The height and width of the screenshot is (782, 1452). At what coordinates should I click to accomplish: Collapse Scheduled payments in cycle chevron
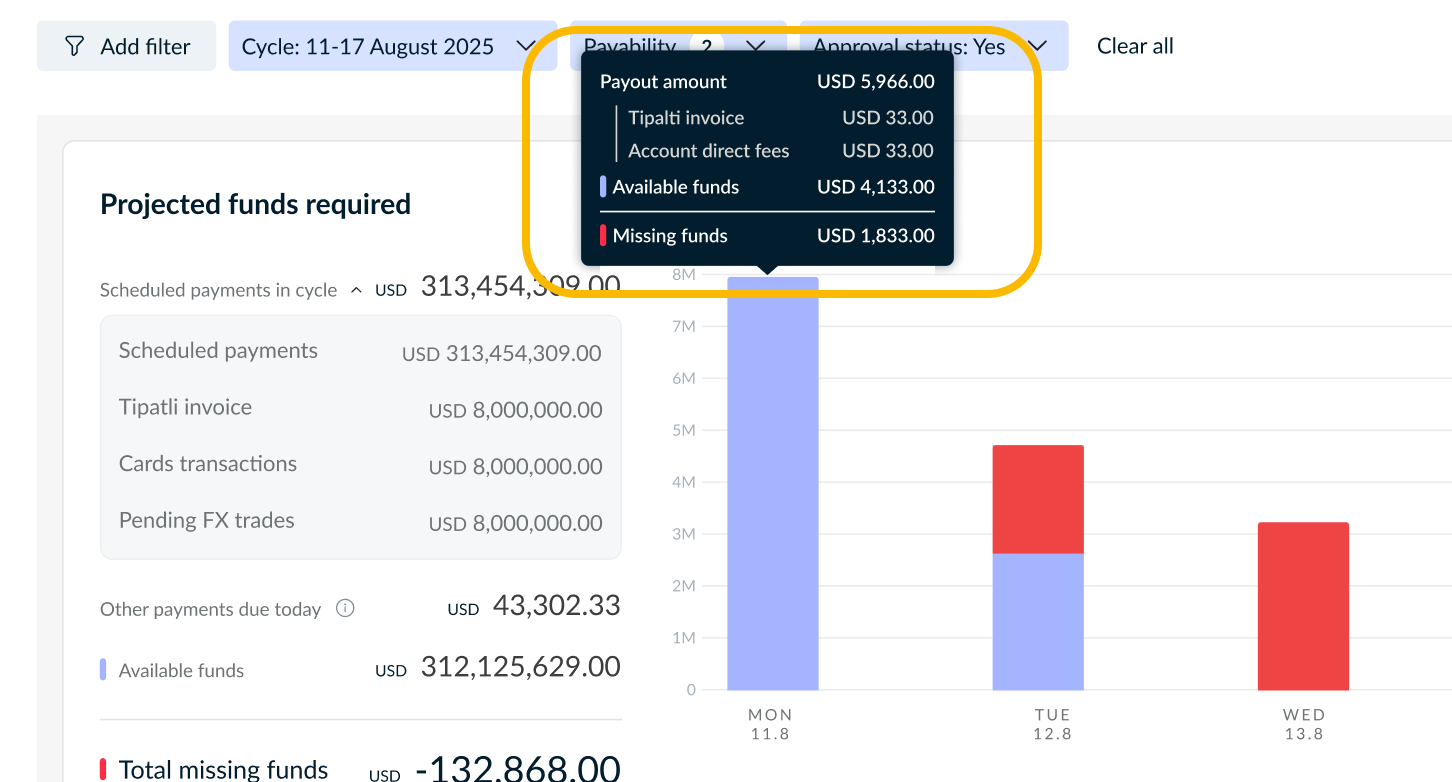coord(356,290)
